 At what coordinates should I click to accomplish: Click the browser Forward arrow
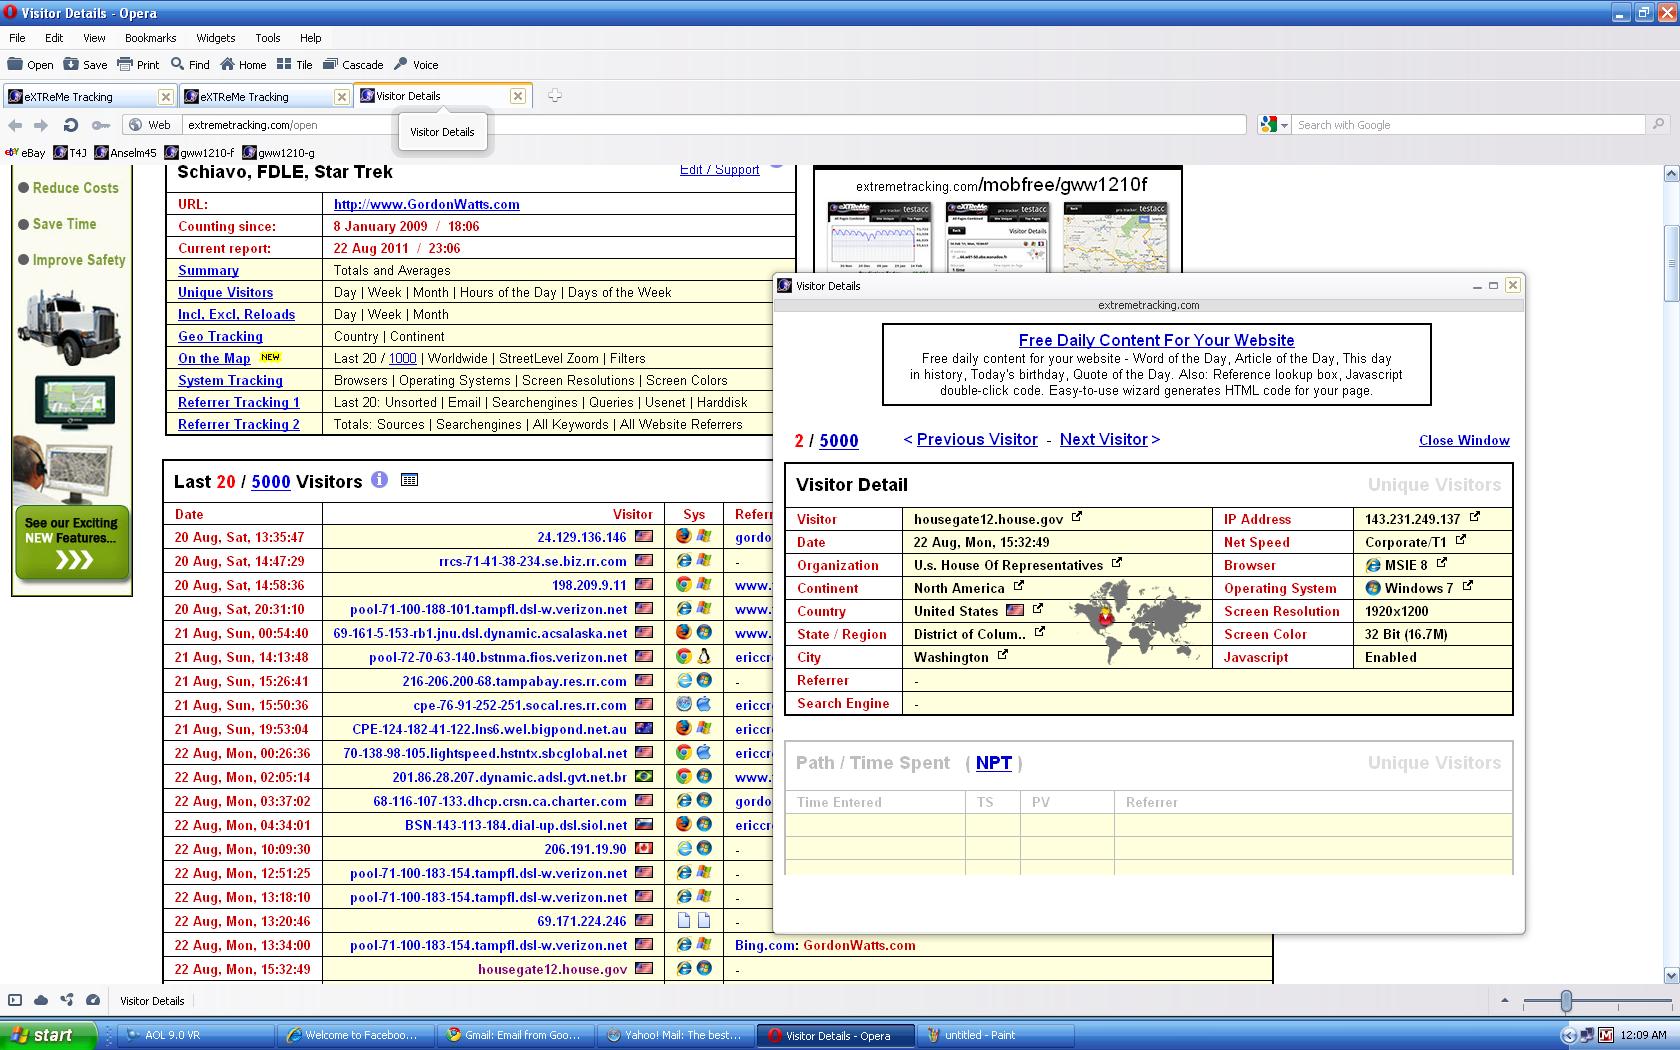click(41, 125)
